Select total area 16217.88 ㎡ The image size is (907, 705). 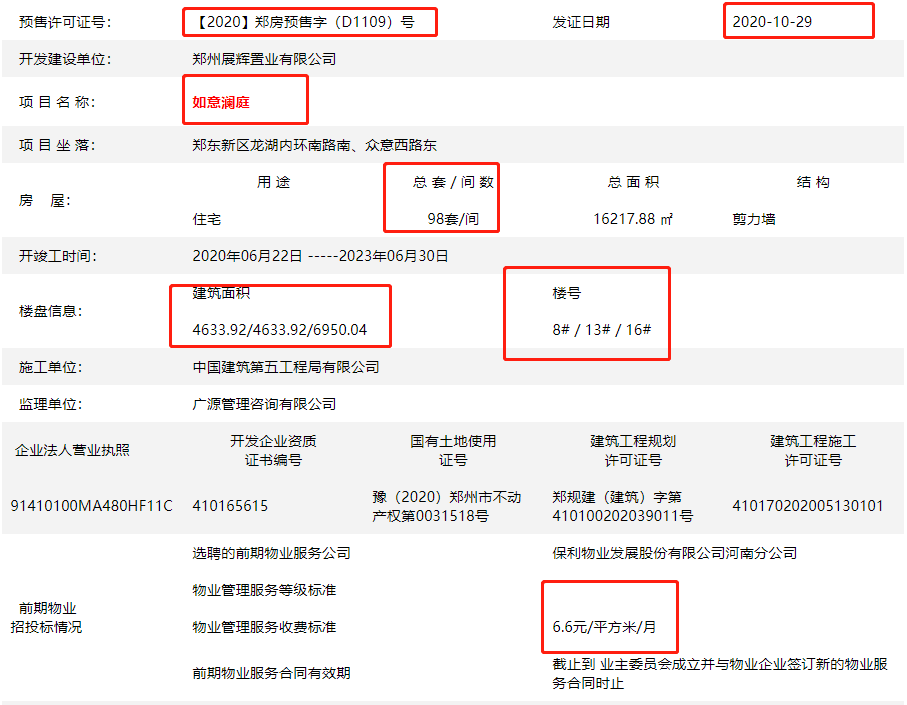(633, 219)
